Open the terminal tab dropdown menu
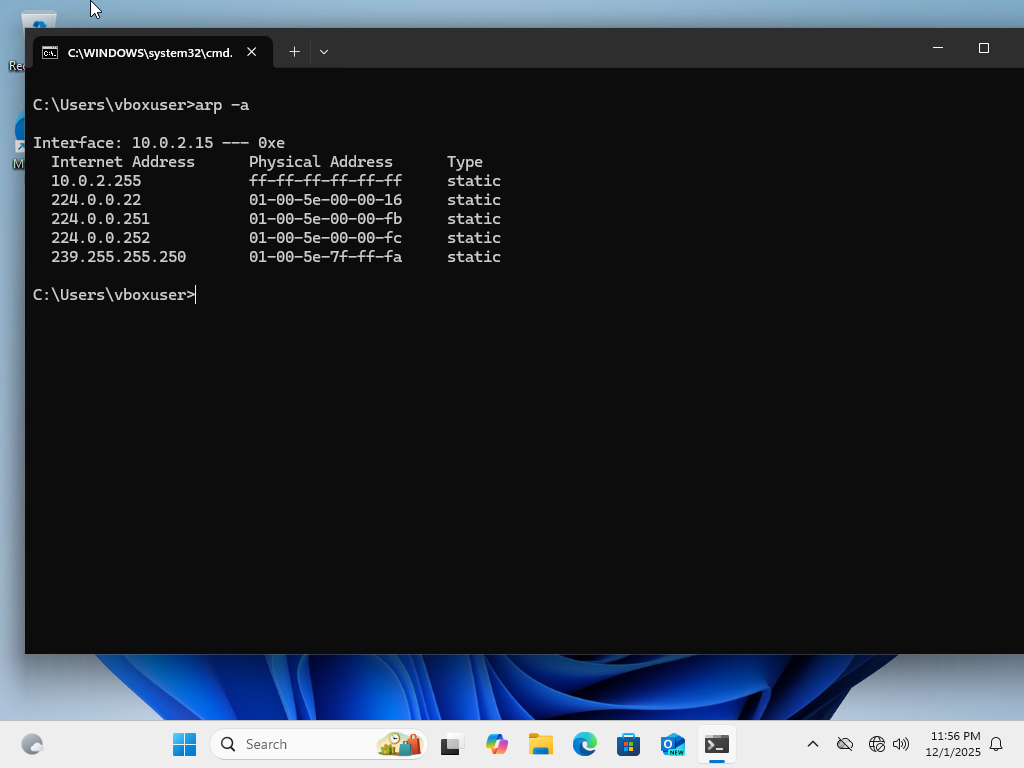 pyautogui.click(x=323, y=51)
